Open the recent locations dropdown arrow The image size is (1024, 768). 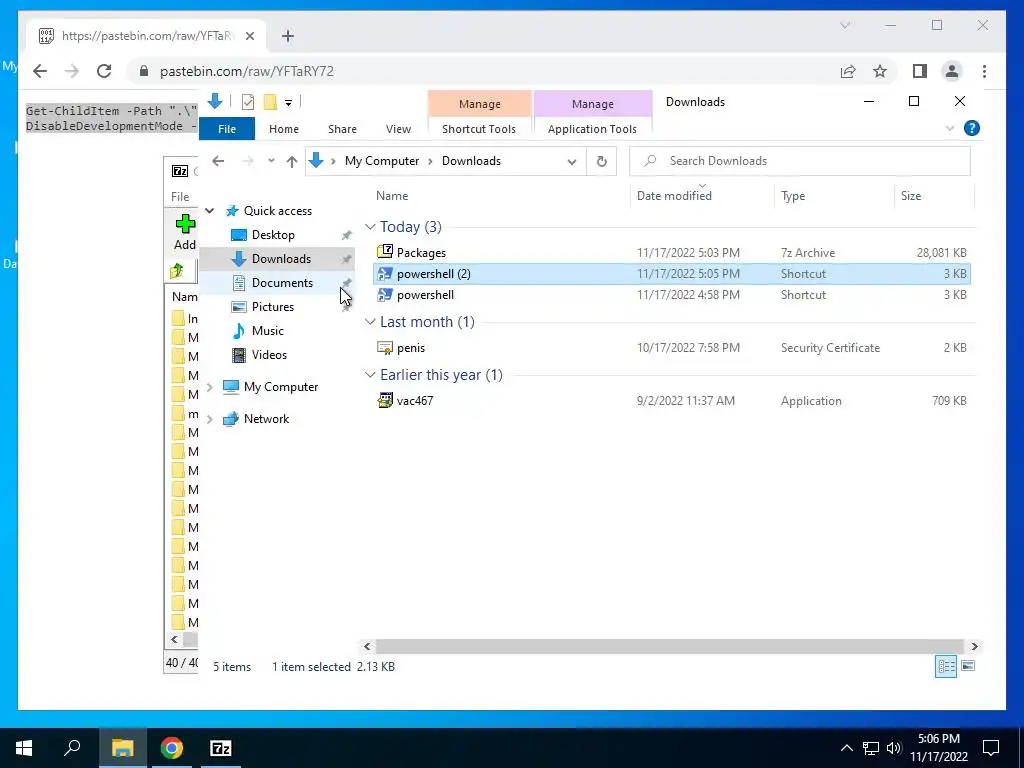tap(271, 161)
